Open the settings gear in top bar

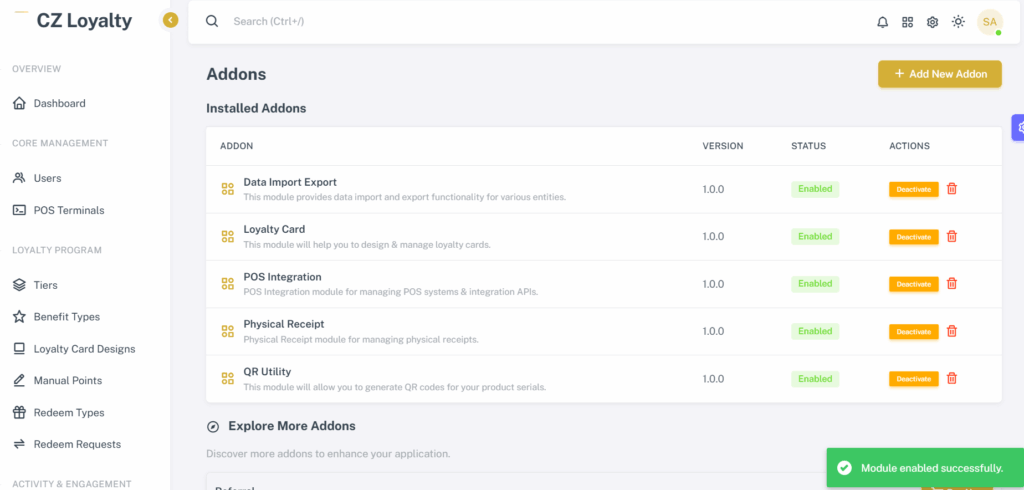click(933, 22)
